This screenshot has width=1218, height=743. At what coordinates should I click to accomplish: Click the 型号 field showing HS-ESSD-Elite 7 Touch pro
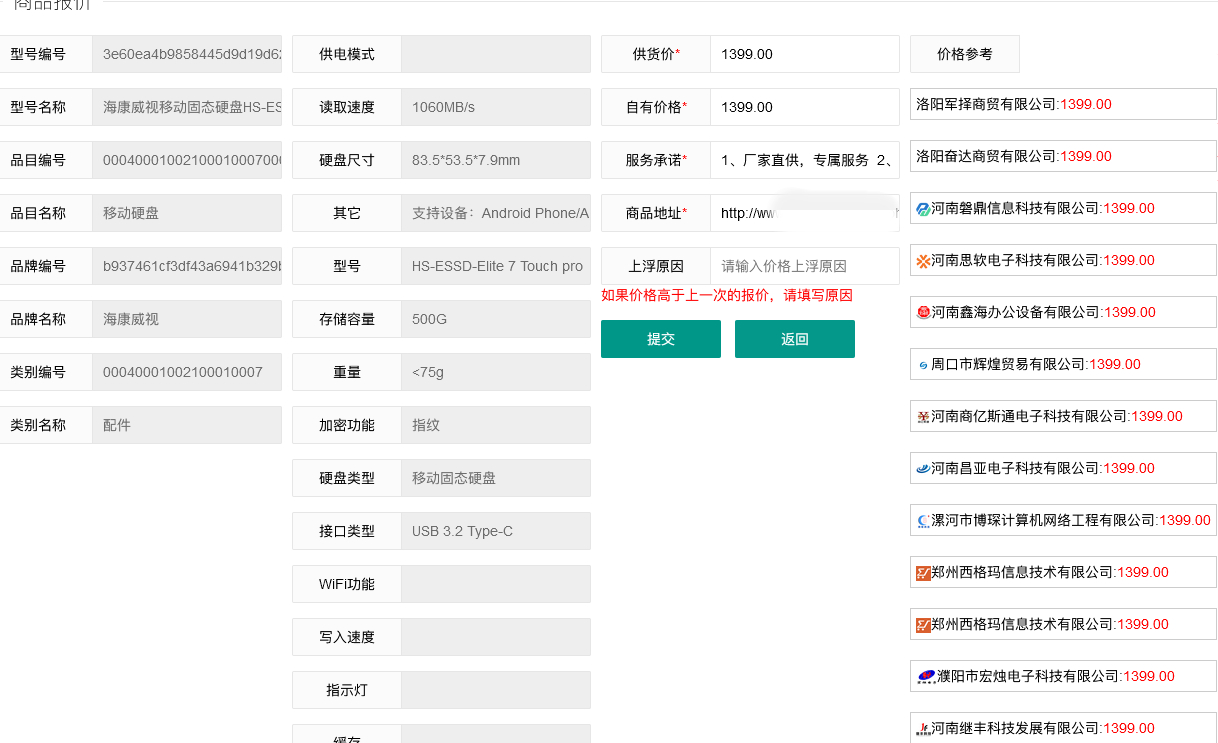click(496, 266)
